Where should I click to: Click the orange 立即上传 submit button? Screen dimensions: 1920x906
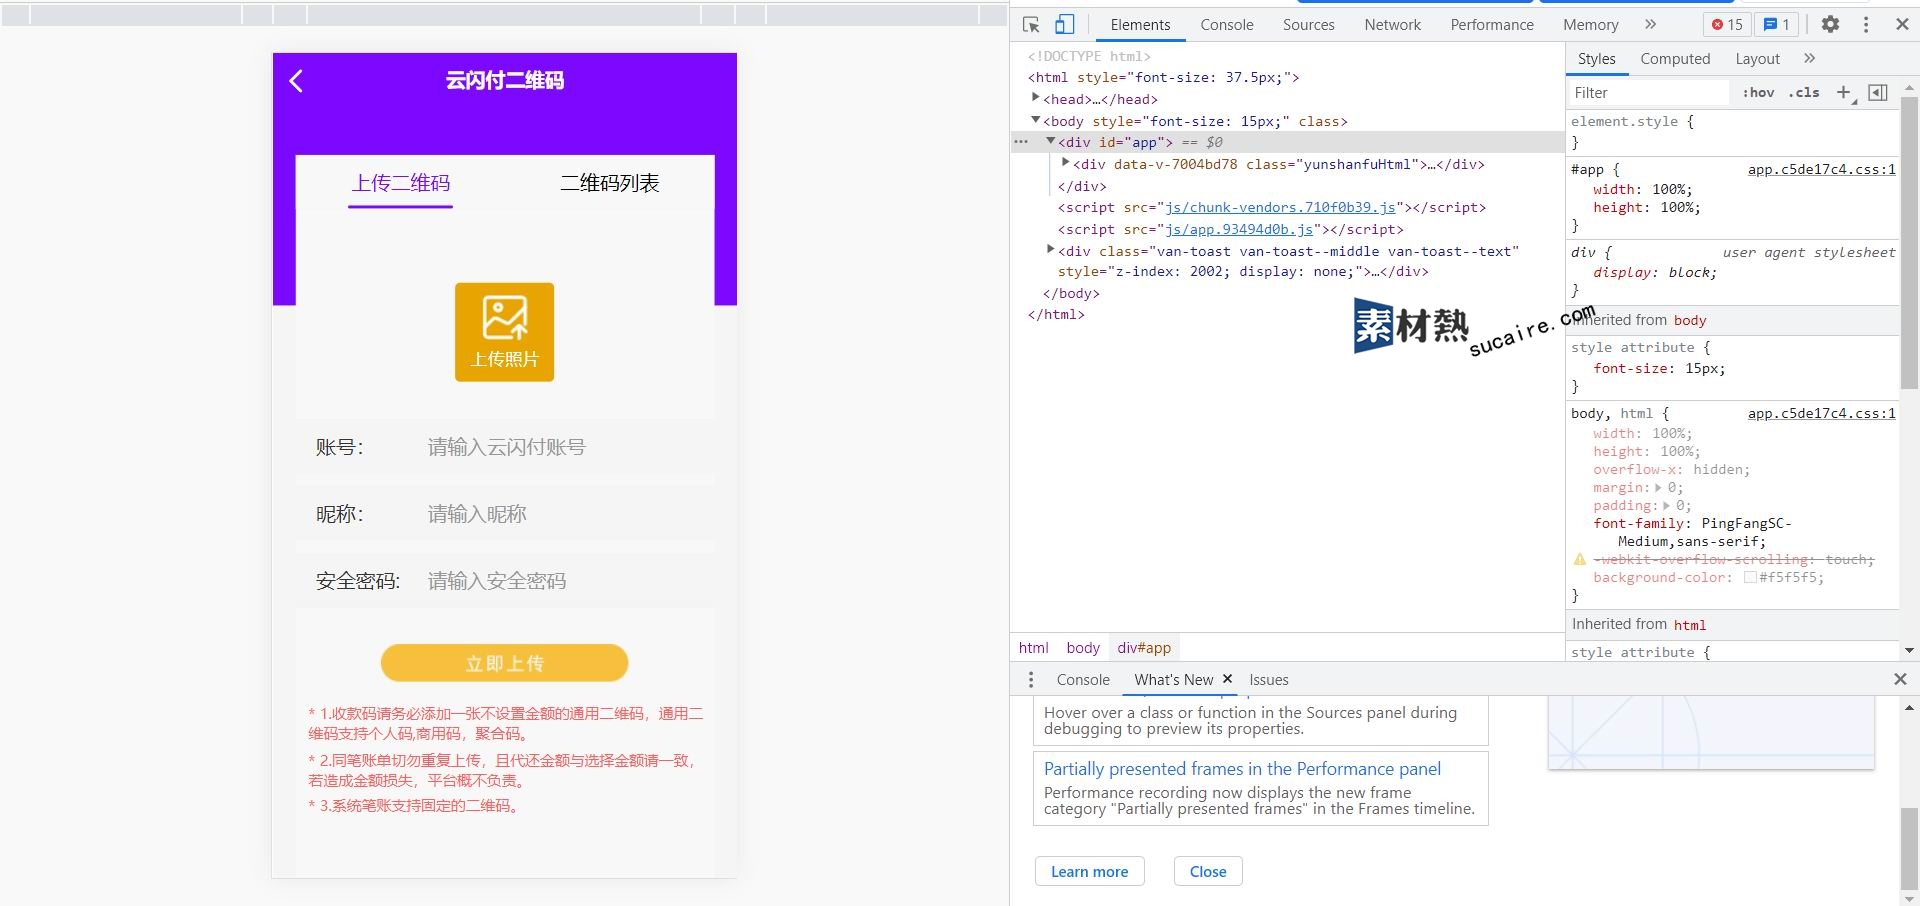504,663
